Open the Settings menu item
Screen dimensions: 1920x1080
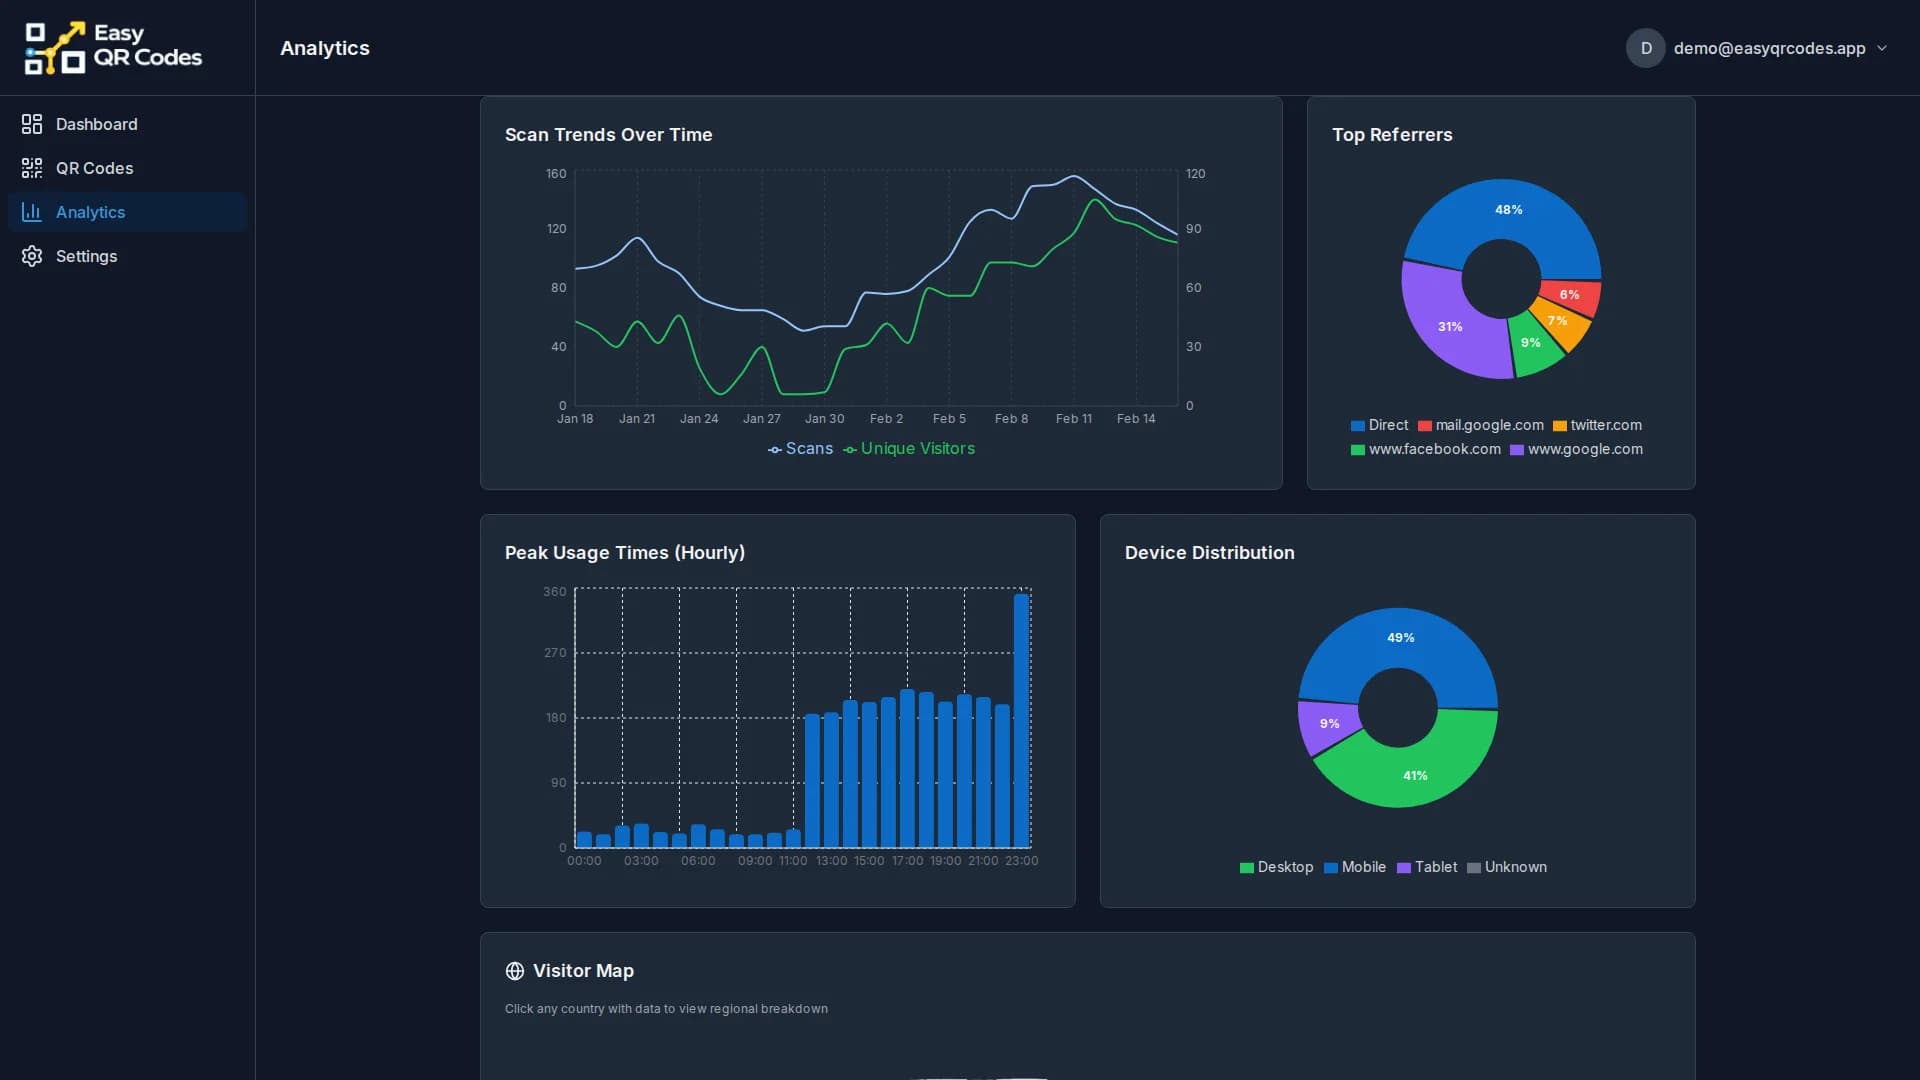tap(127, 256)
